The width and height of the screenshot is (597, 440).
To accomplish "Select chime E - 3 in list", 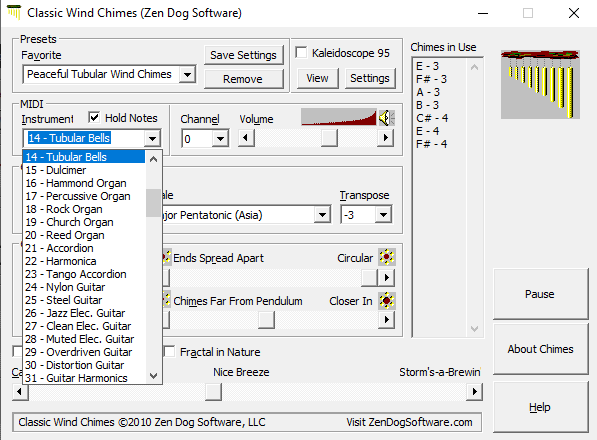I will [x=428, y=66].
